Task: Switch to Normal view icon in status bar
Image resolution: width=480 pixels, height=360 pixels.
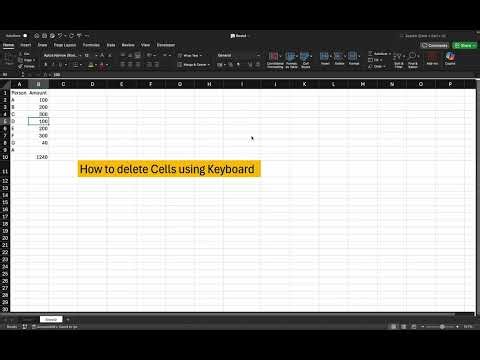Action: coord(394,327)
